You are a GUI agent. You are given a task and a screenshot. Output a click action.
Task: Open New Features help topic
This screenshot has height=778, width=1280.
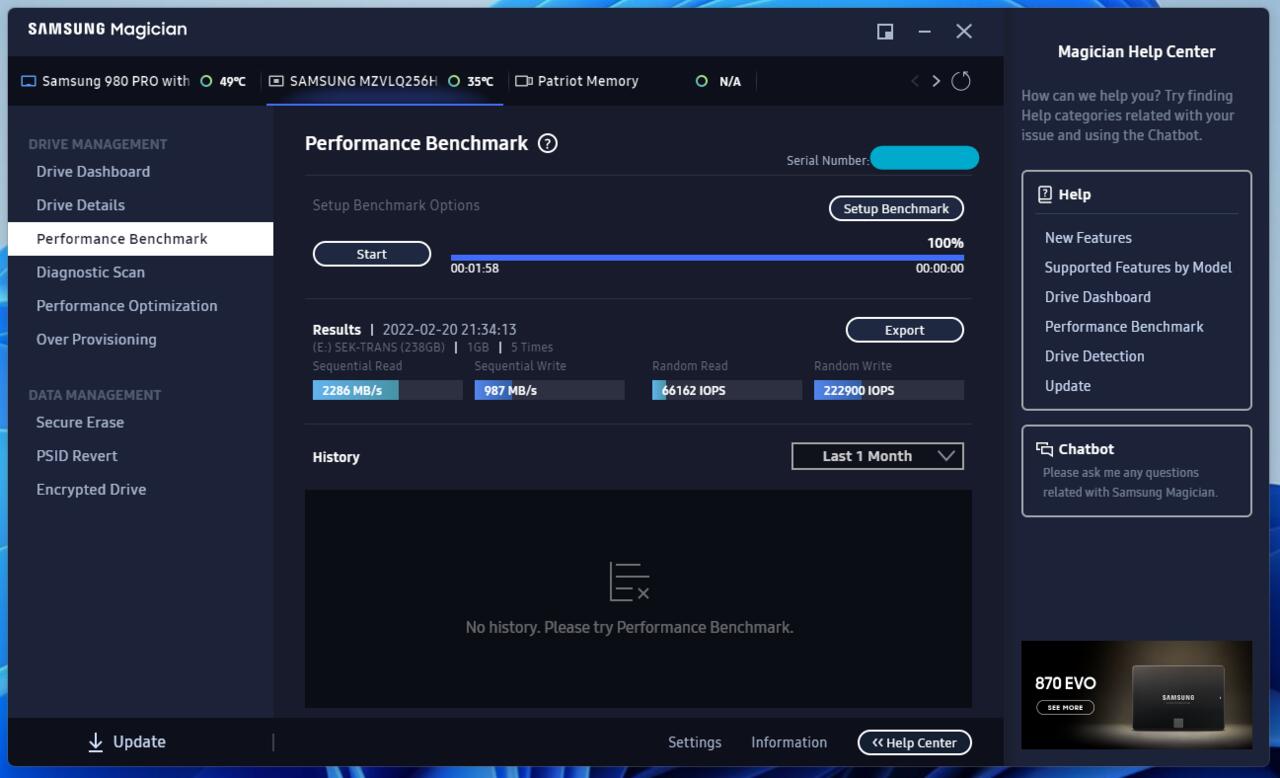[x=1088, y=238]
